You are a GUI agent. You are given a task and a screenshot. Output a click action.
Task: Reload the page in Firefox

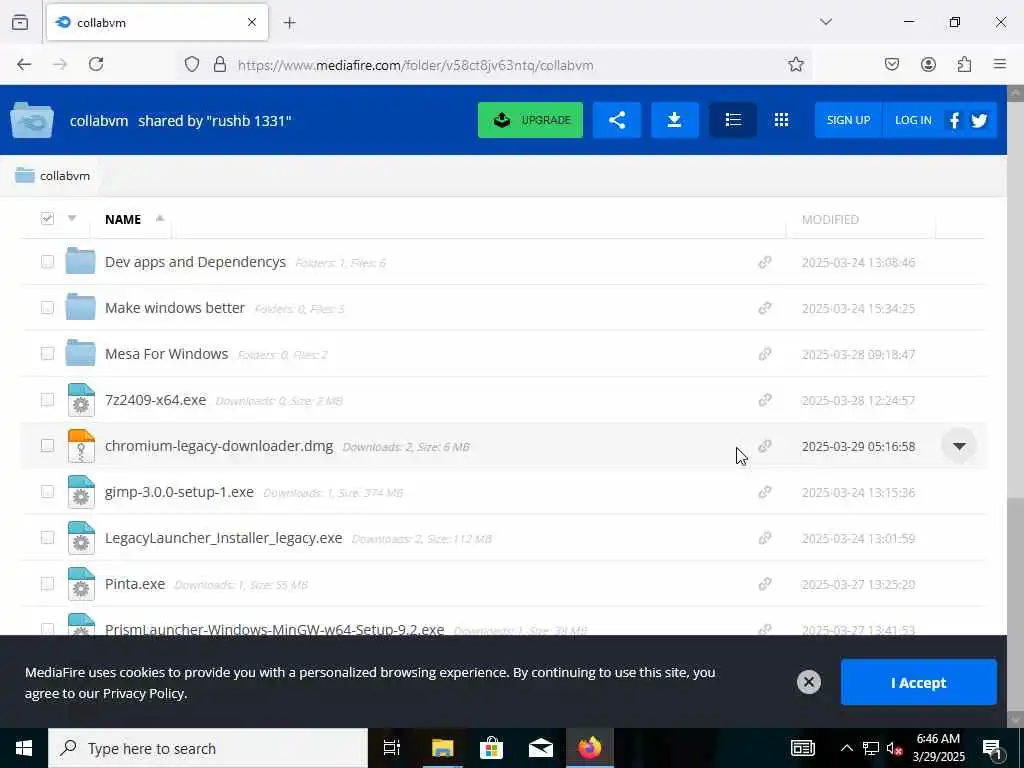click(x=96, y=64)
